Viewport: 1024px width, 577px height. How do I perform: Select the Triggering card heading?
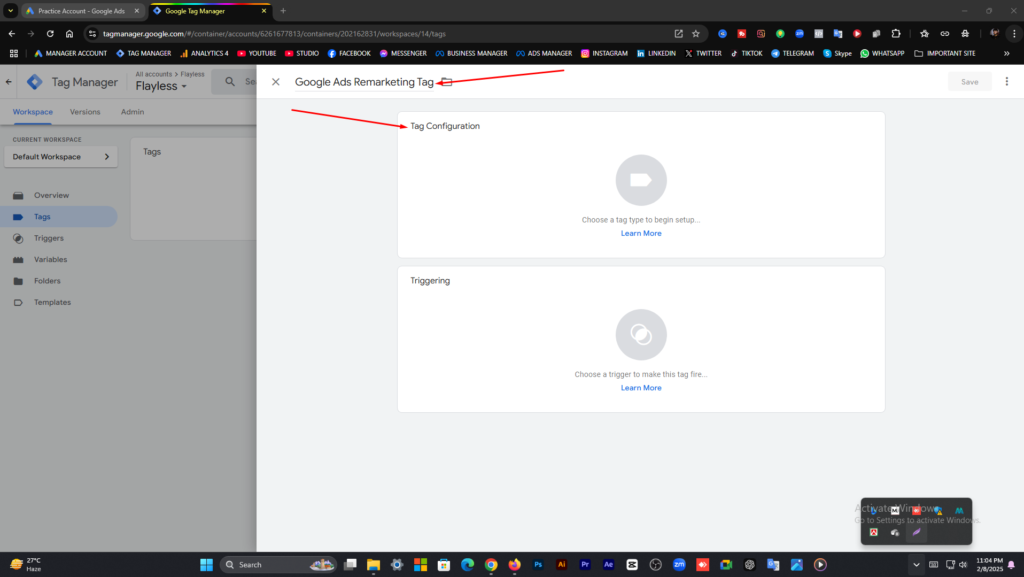tap(430, 281)
